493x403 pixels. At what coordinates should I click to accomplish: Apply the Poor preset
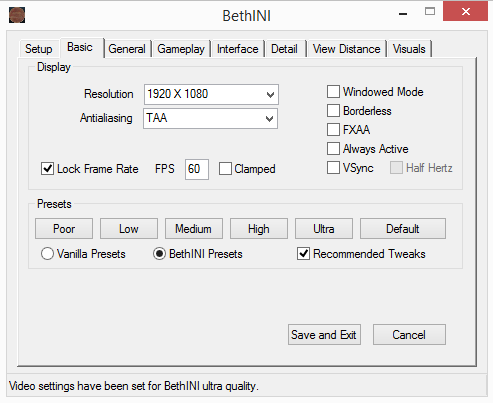[x=64, y=229]
